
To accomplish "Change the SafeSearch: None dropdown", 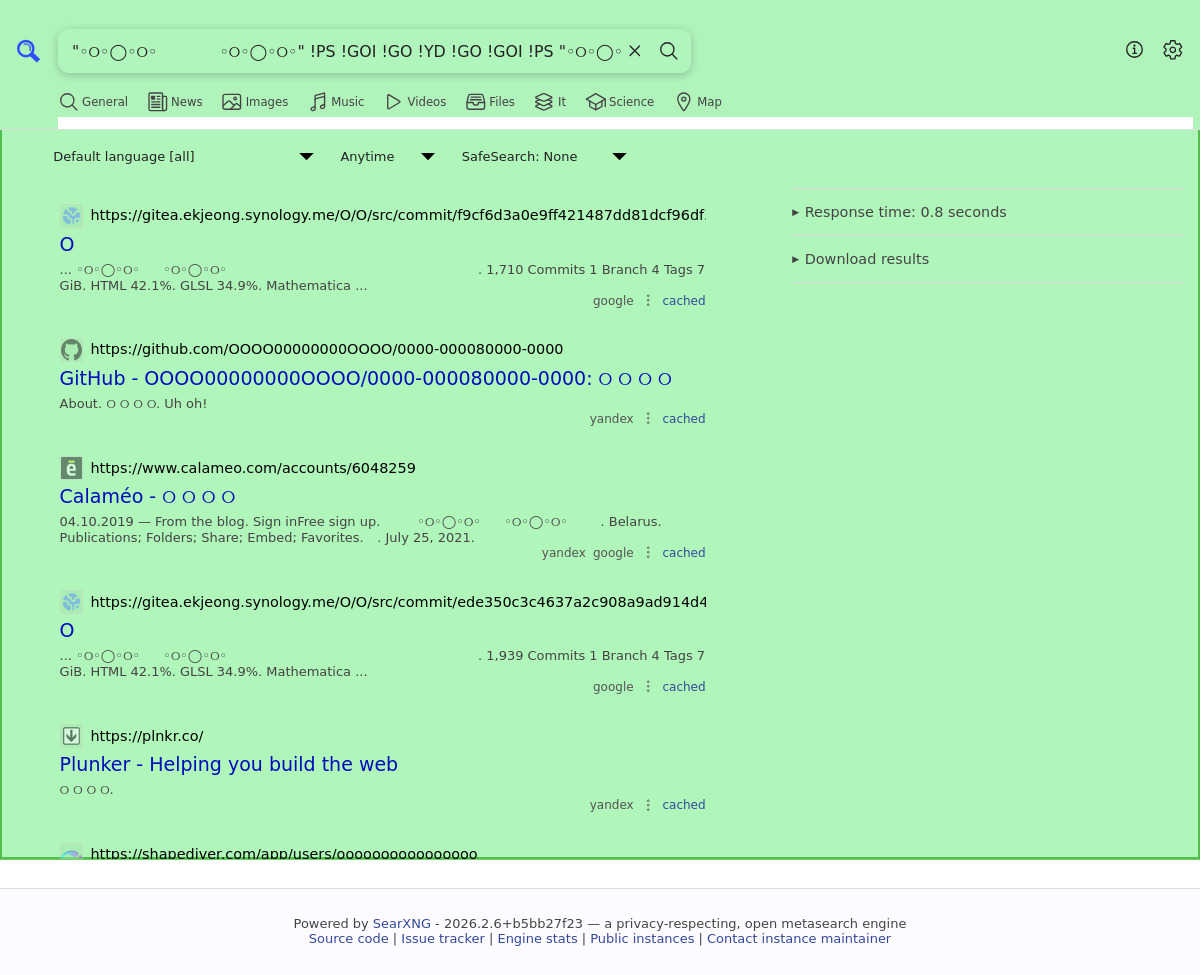I will [x=543, y=157].
